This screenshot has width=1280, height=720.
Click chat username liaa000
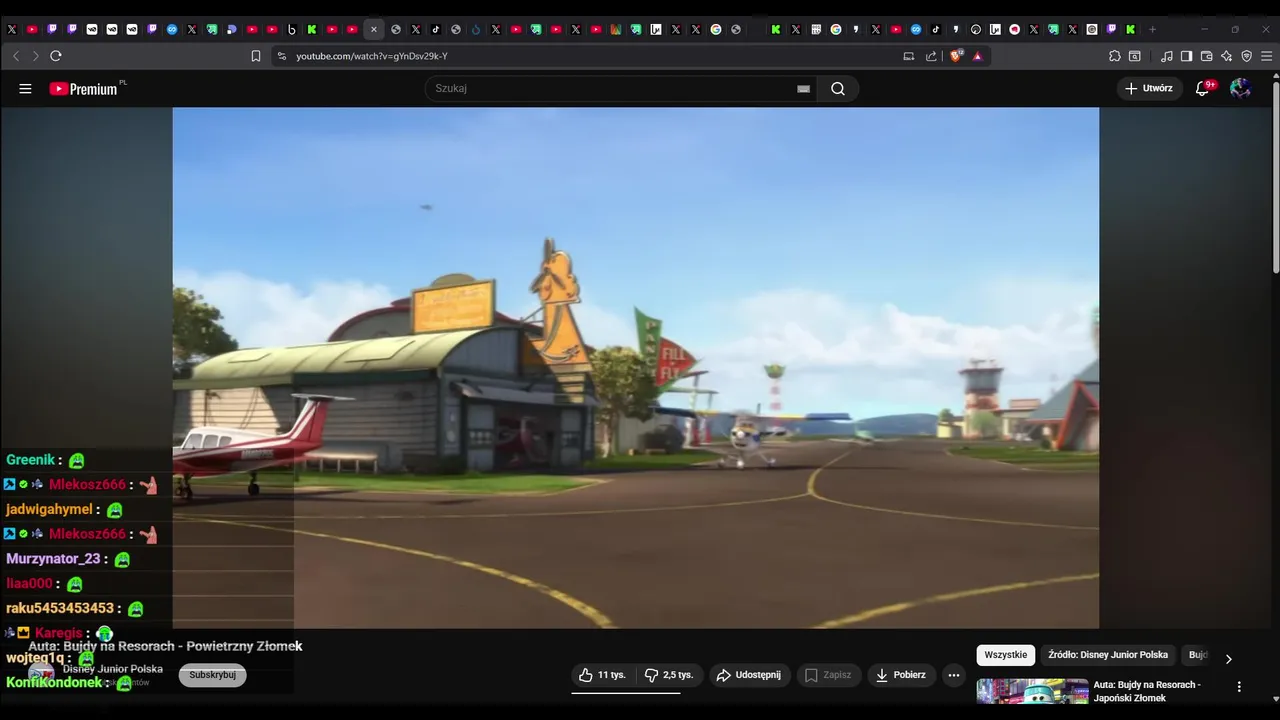[x=29, y=583]
